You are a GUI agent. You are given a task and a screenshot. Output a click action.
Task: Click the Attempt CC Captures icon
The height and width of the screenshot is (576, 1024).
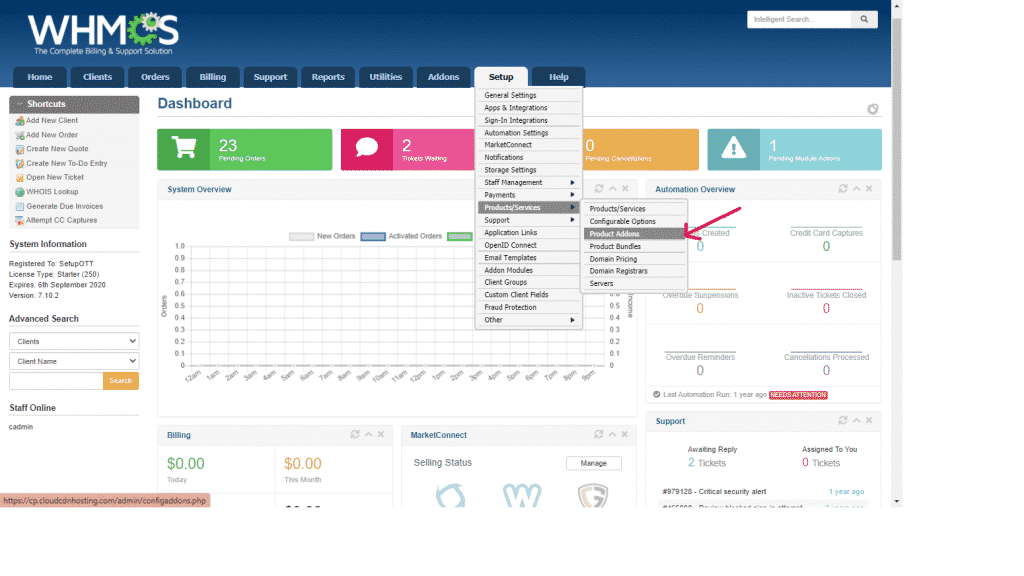click(20, 221)
